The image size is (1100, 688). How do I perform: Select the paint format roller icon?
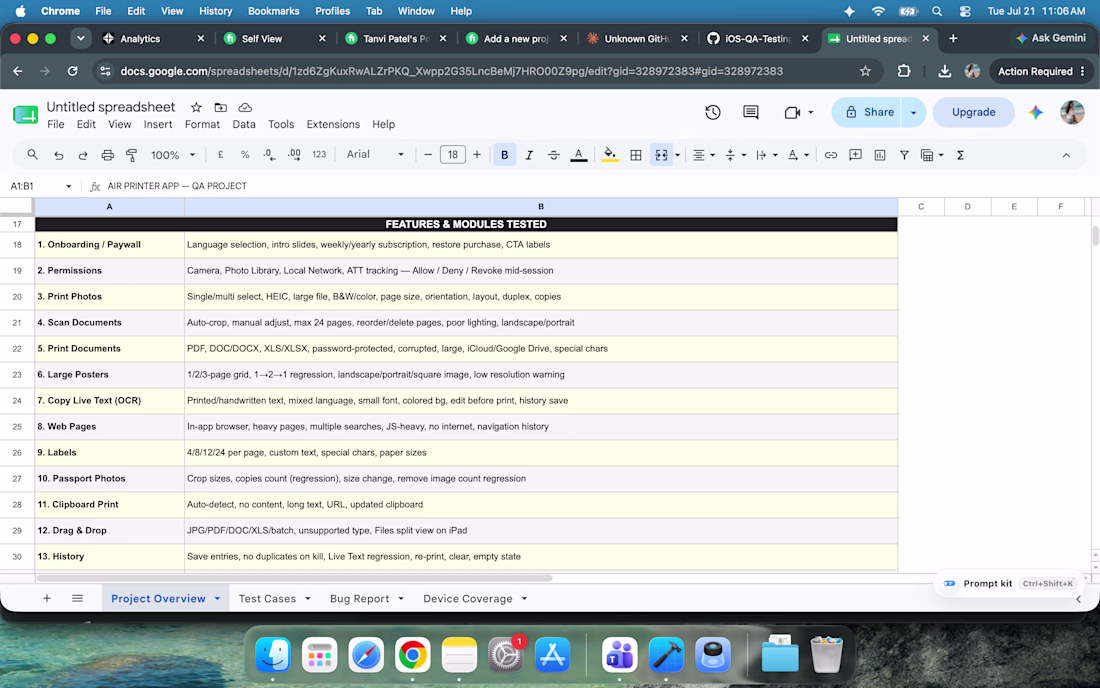pos(131,155)
